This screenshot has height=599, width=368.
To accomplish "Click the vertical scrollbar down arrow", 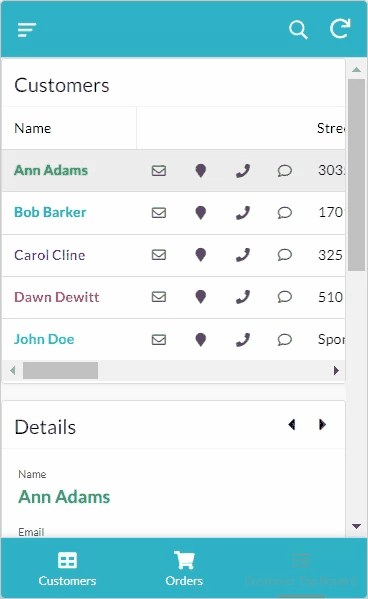I will [357, 526].
